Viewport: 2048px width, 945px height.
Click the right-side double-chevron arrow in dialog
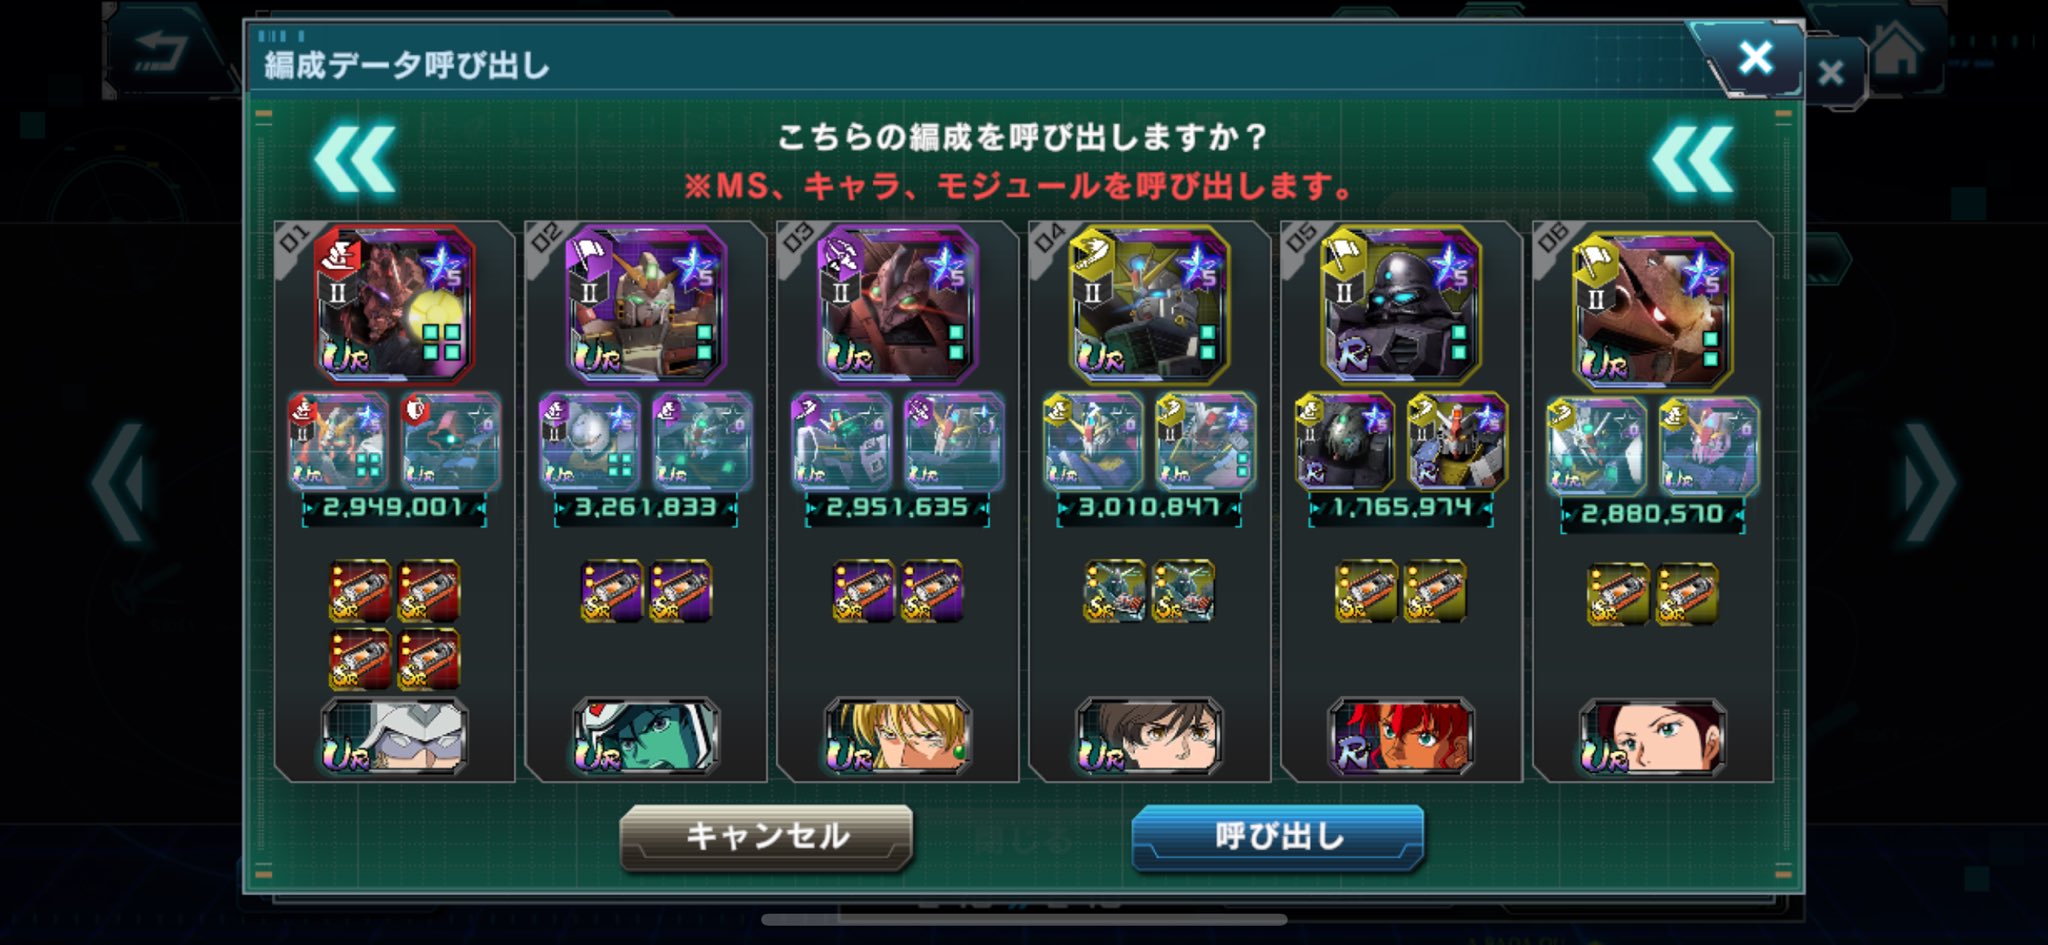pyautogui.click(x=1692, y=159)
